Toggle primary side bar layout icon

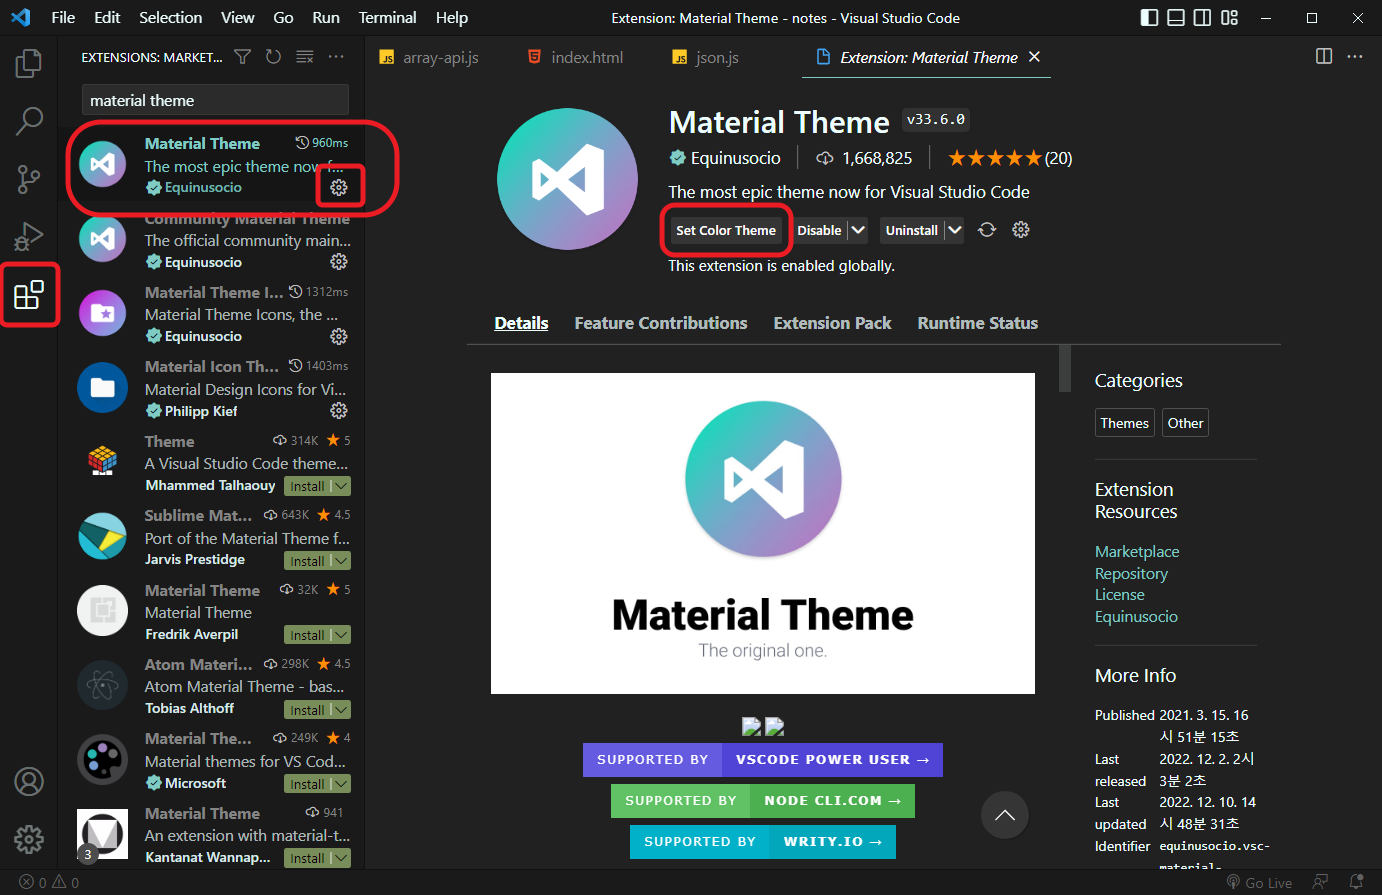(x=1150, y=18)
